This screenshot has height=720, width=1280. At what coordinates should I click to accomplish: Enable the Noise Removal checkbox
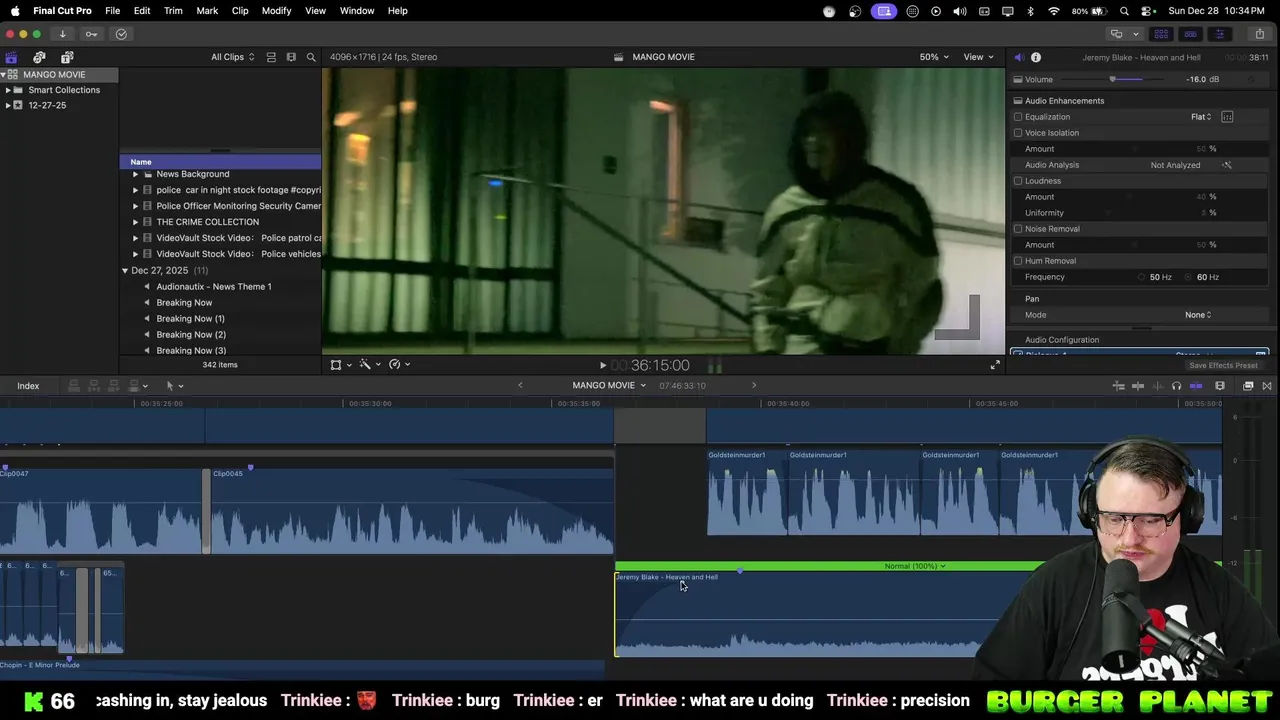tap(1018, 229)
